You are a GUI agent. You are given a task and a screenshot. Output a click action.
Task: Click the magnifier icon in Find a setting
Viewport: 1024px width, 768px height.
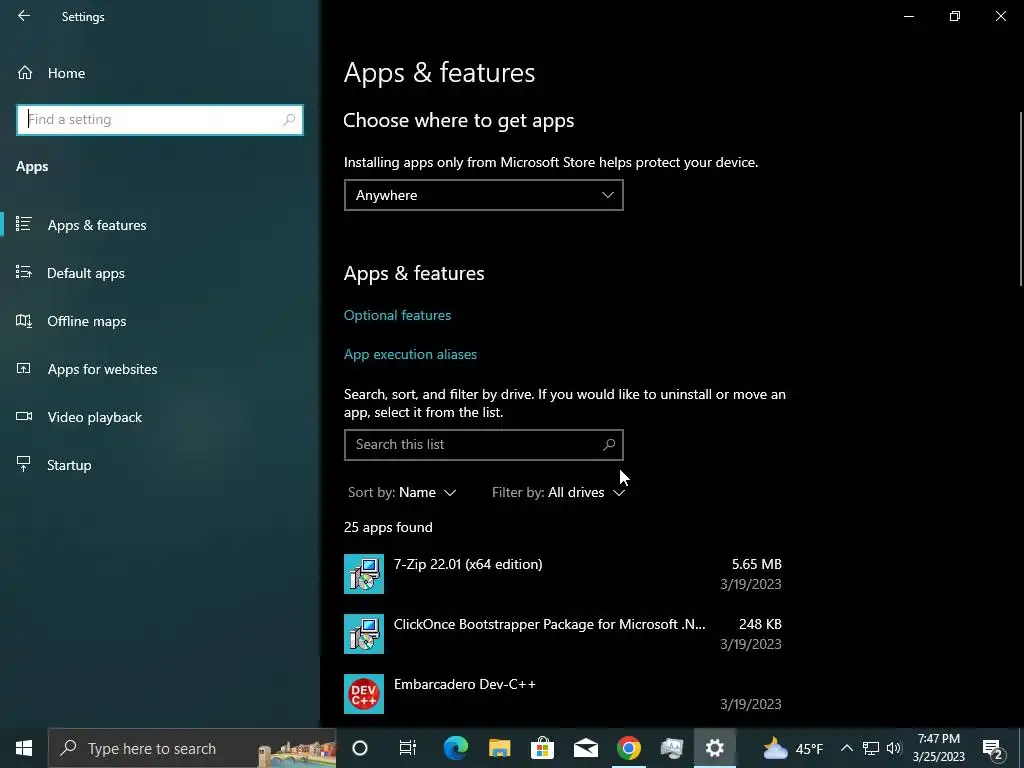pyautogui.click(x=289, y=120)
